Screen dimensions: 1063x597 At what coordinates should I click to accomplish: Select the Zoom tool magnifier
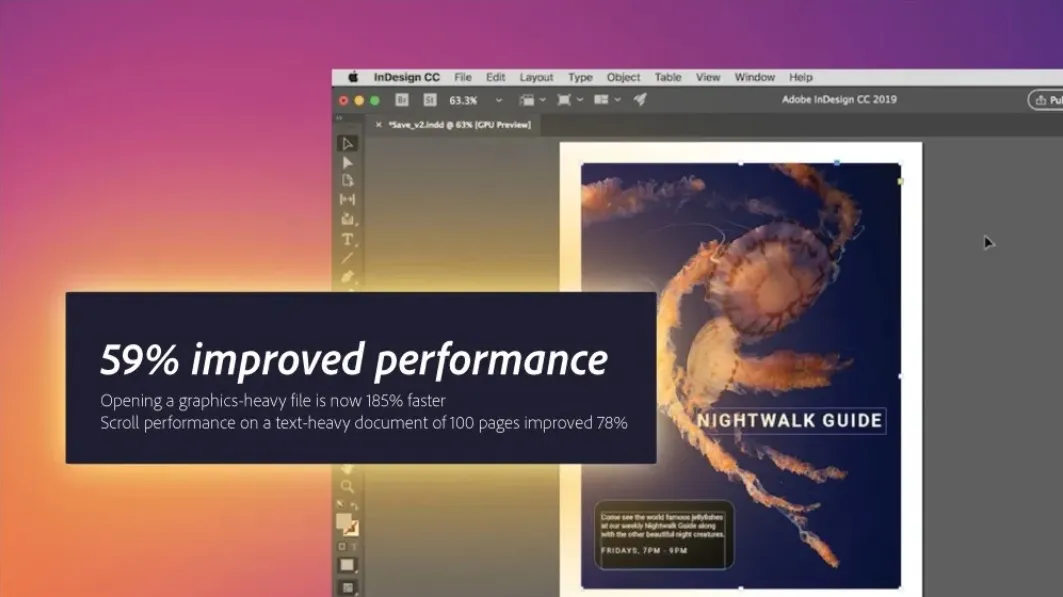tap(346, 486)
